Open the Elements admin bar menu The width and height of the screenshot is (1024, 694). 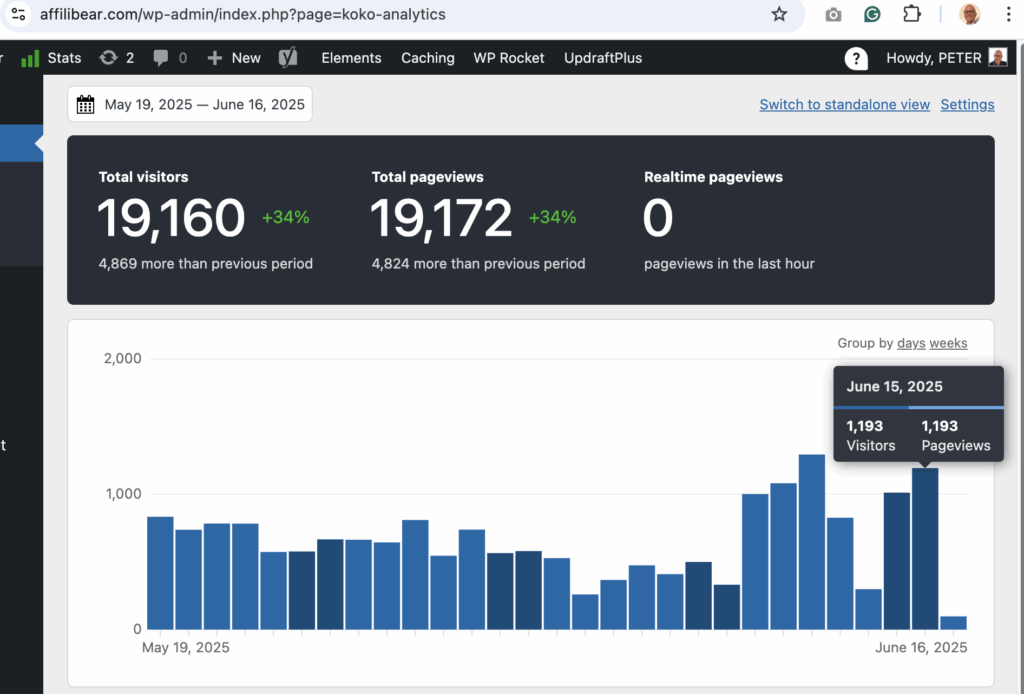pos(351,58)
